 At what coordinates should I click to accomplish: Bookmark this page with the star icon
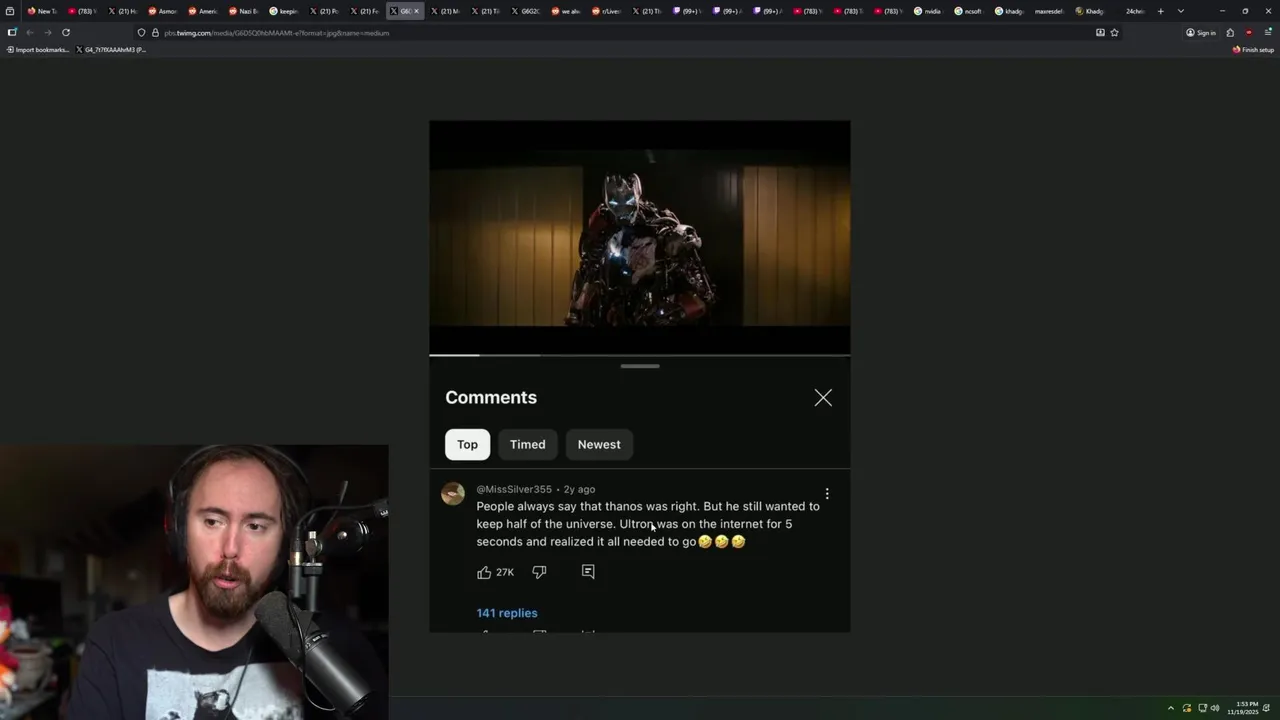click(x=1114, y=32)
